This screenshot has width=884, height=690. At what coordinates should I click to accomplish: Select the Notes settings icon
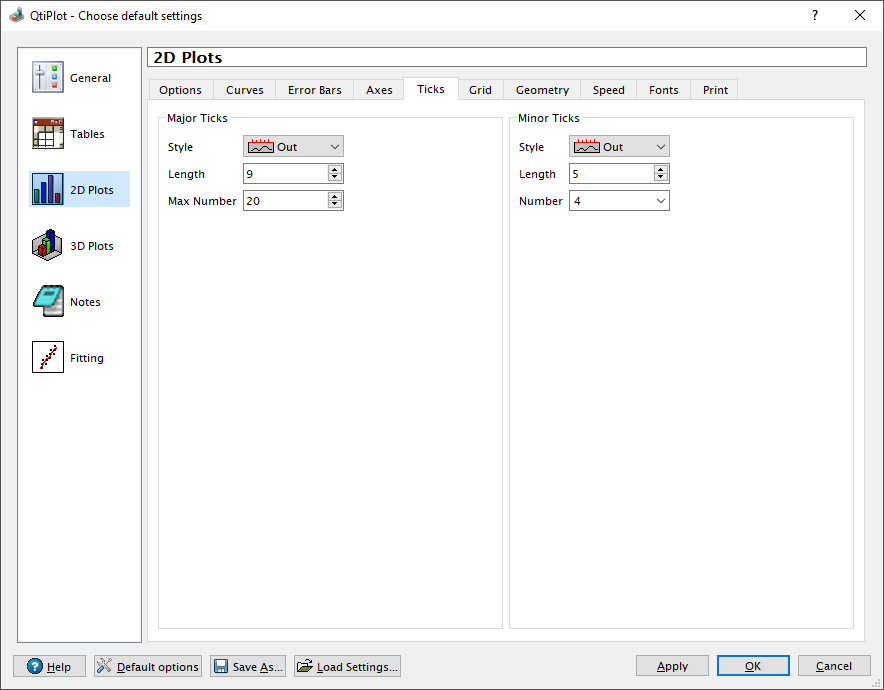click(x=48, y=302)
